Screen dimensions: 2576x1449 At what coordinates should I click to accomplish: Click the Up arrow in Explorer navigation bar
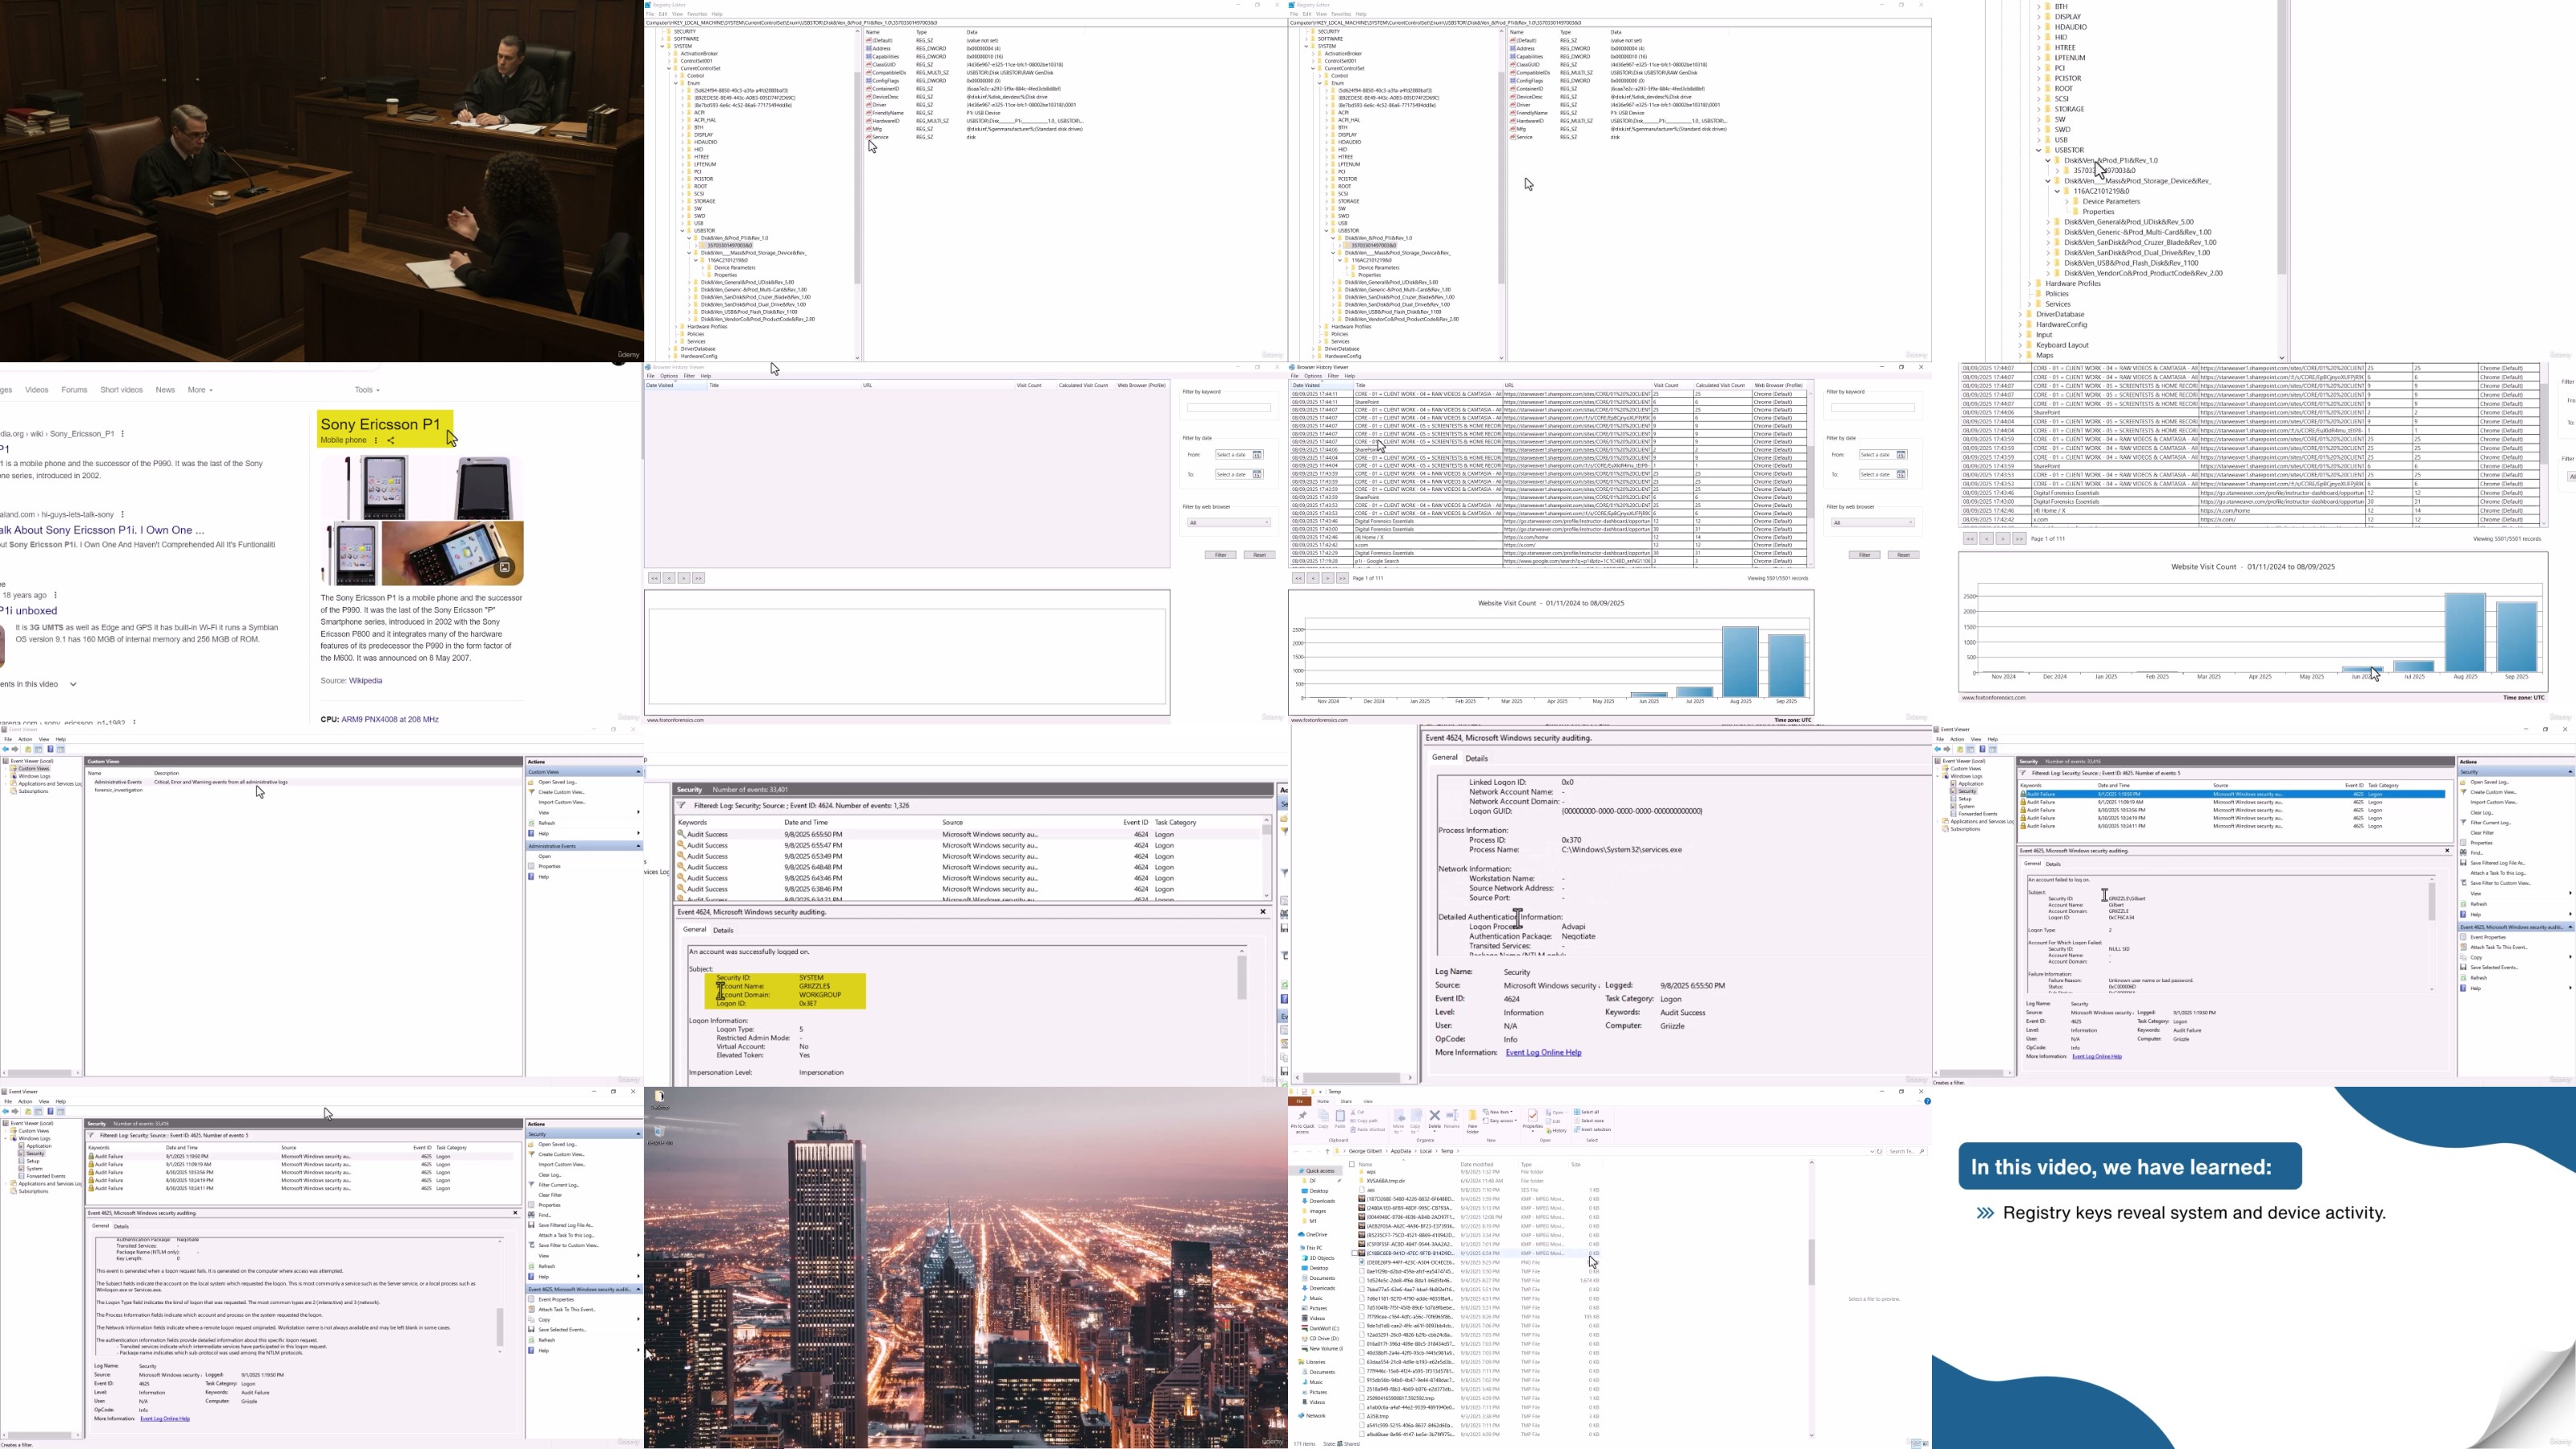(x=1328, y=1152)
